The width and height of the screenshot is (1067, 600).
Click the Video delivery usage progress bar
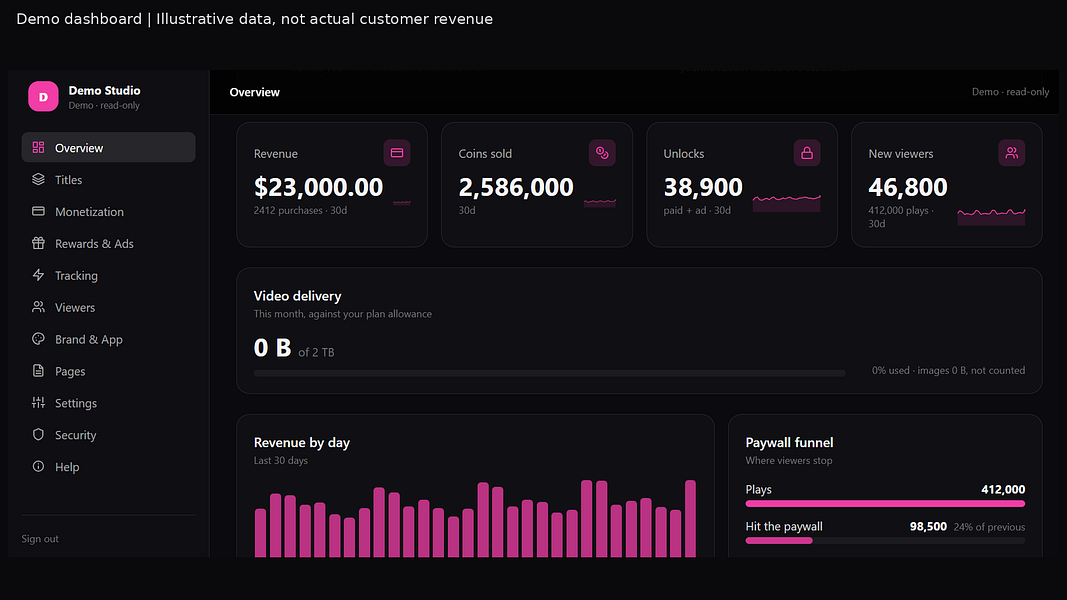tap(549, 373)
